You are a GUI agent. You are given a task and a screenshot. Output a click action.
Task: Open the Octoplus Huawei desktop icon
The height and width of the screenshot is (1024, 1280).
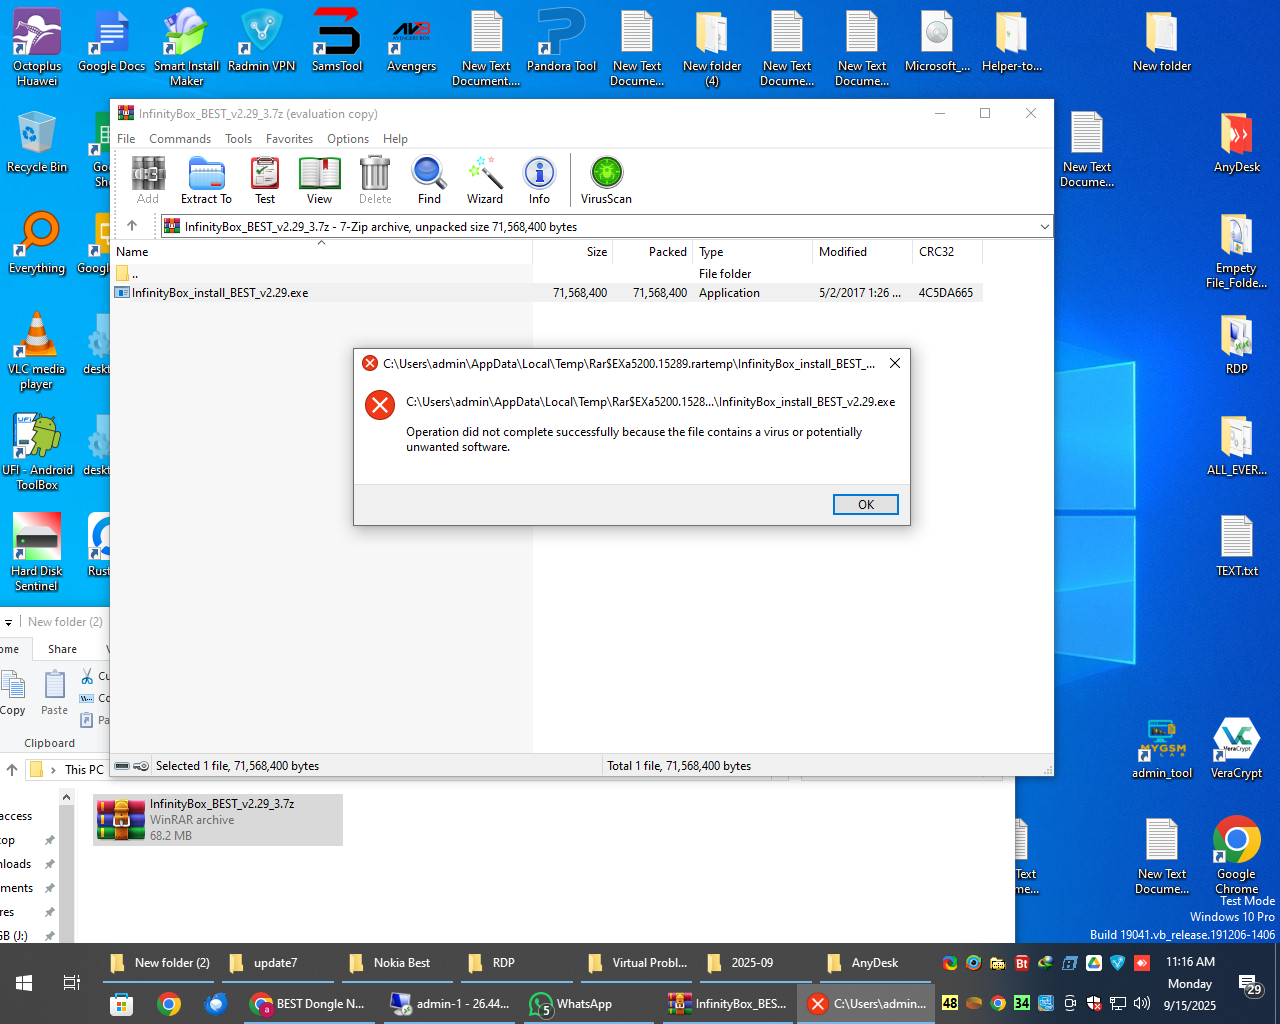[x=37, y=48]
